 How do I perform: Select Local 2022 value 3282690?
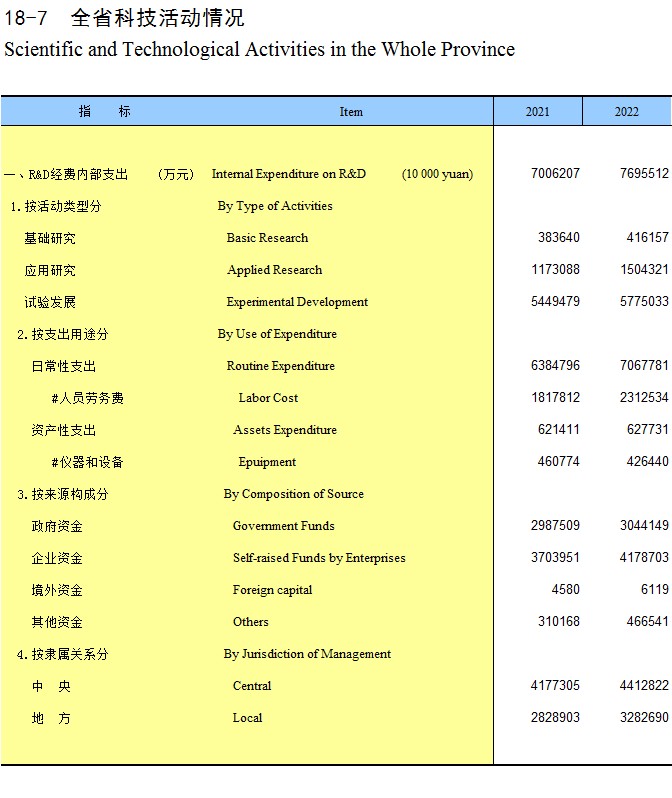click(644, 718)
